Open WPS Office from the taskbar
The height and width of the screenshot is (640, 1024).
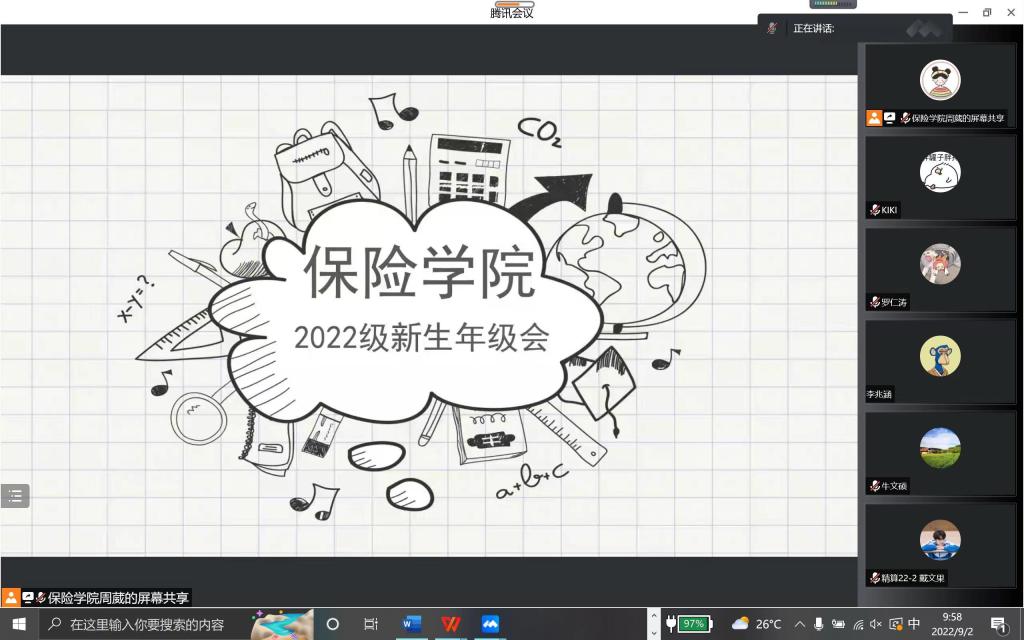451,624
